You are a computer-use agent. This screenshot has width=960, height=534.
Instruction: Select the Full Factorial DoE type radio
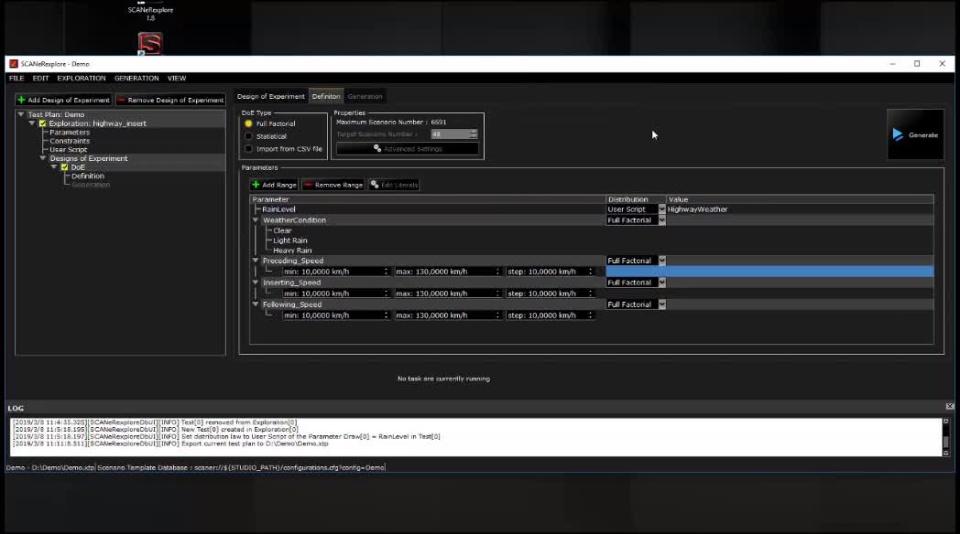point(249,124)
